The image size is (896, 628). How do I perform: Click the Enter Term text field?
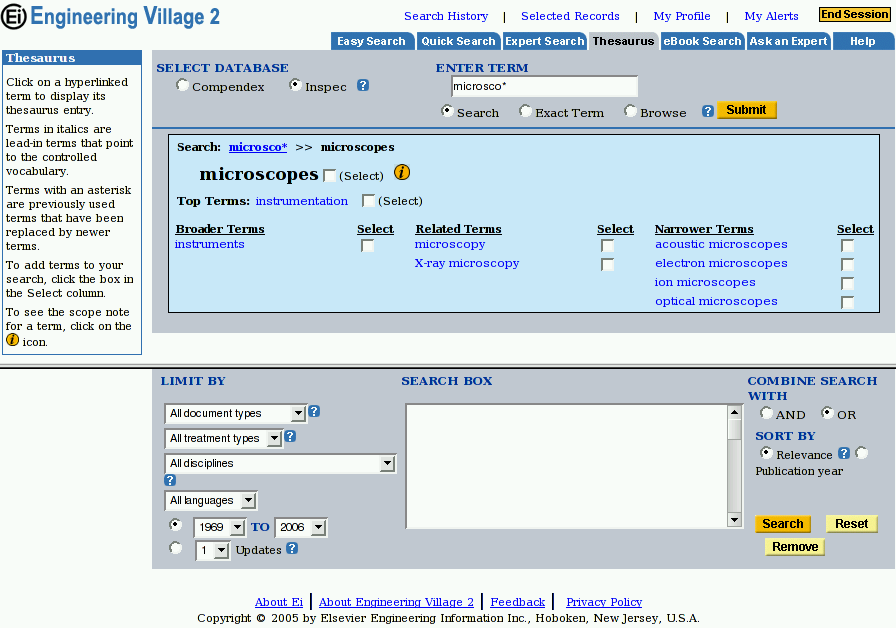[545, 86]
